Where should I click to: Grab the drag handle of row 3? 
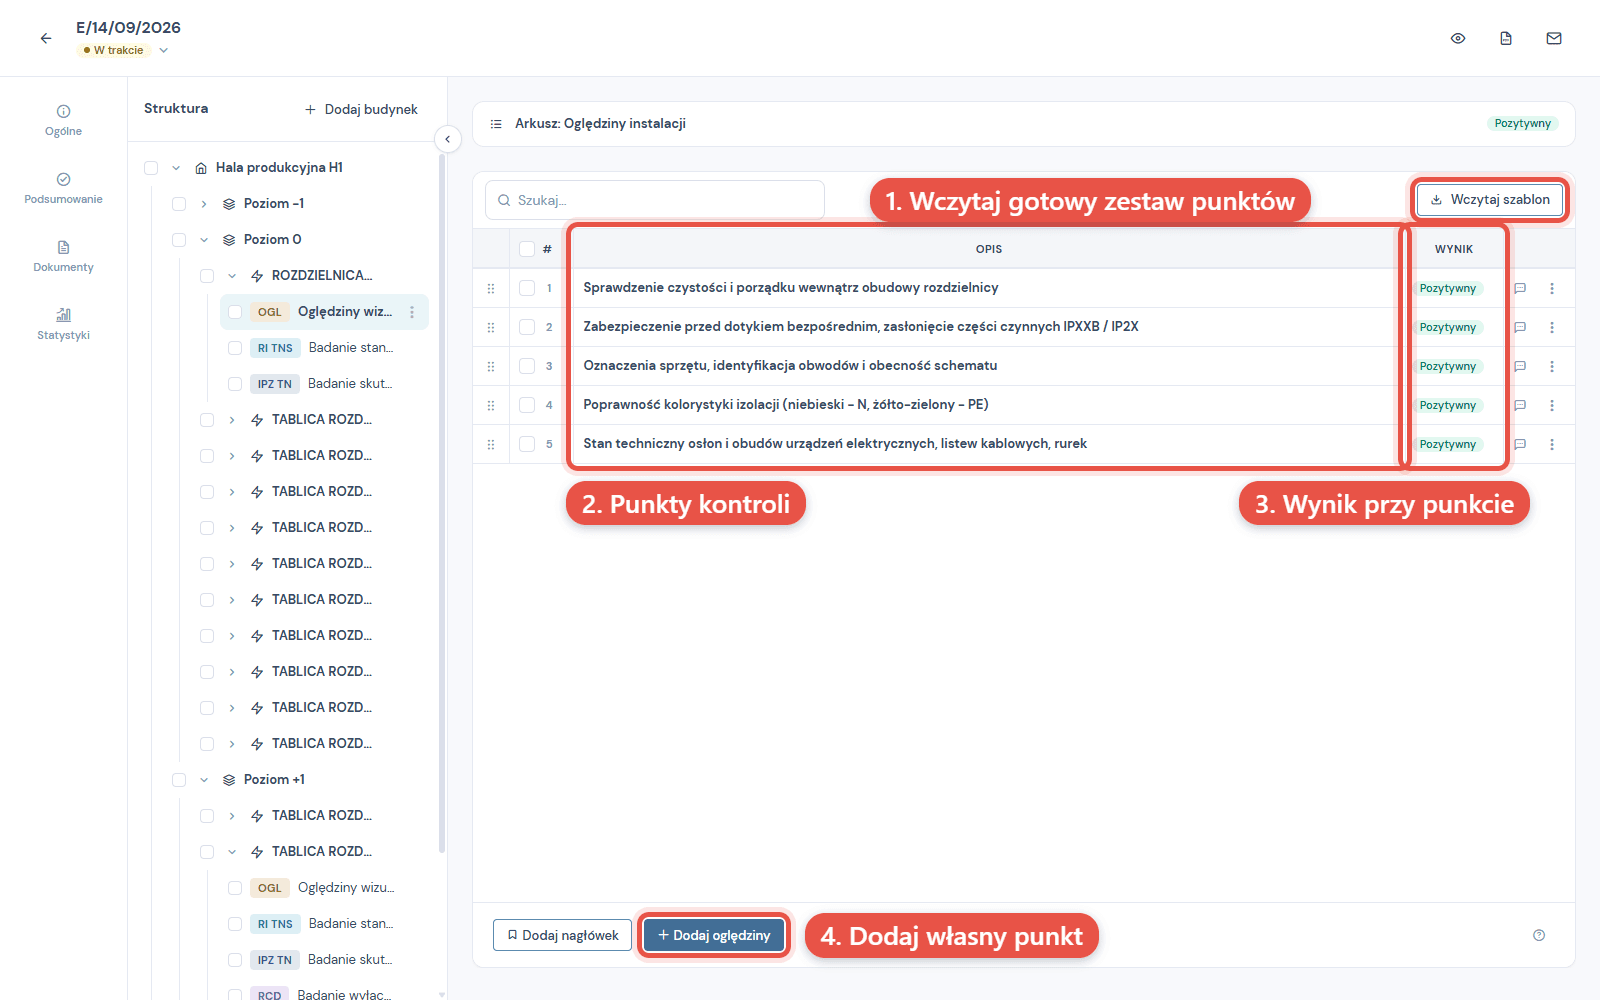pos(491,366)
